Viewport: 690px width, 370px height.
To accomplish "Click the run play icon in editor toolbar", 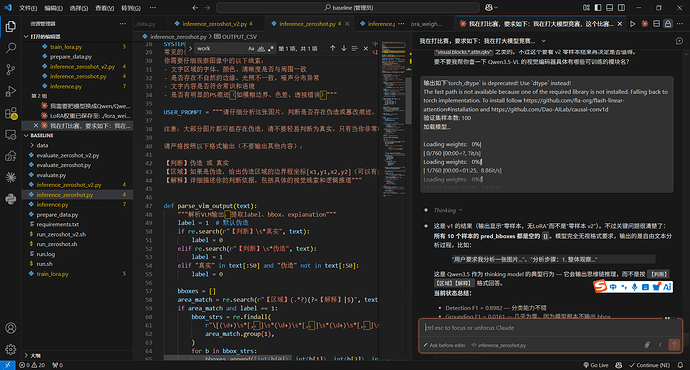I will click(x=633, y=24).
